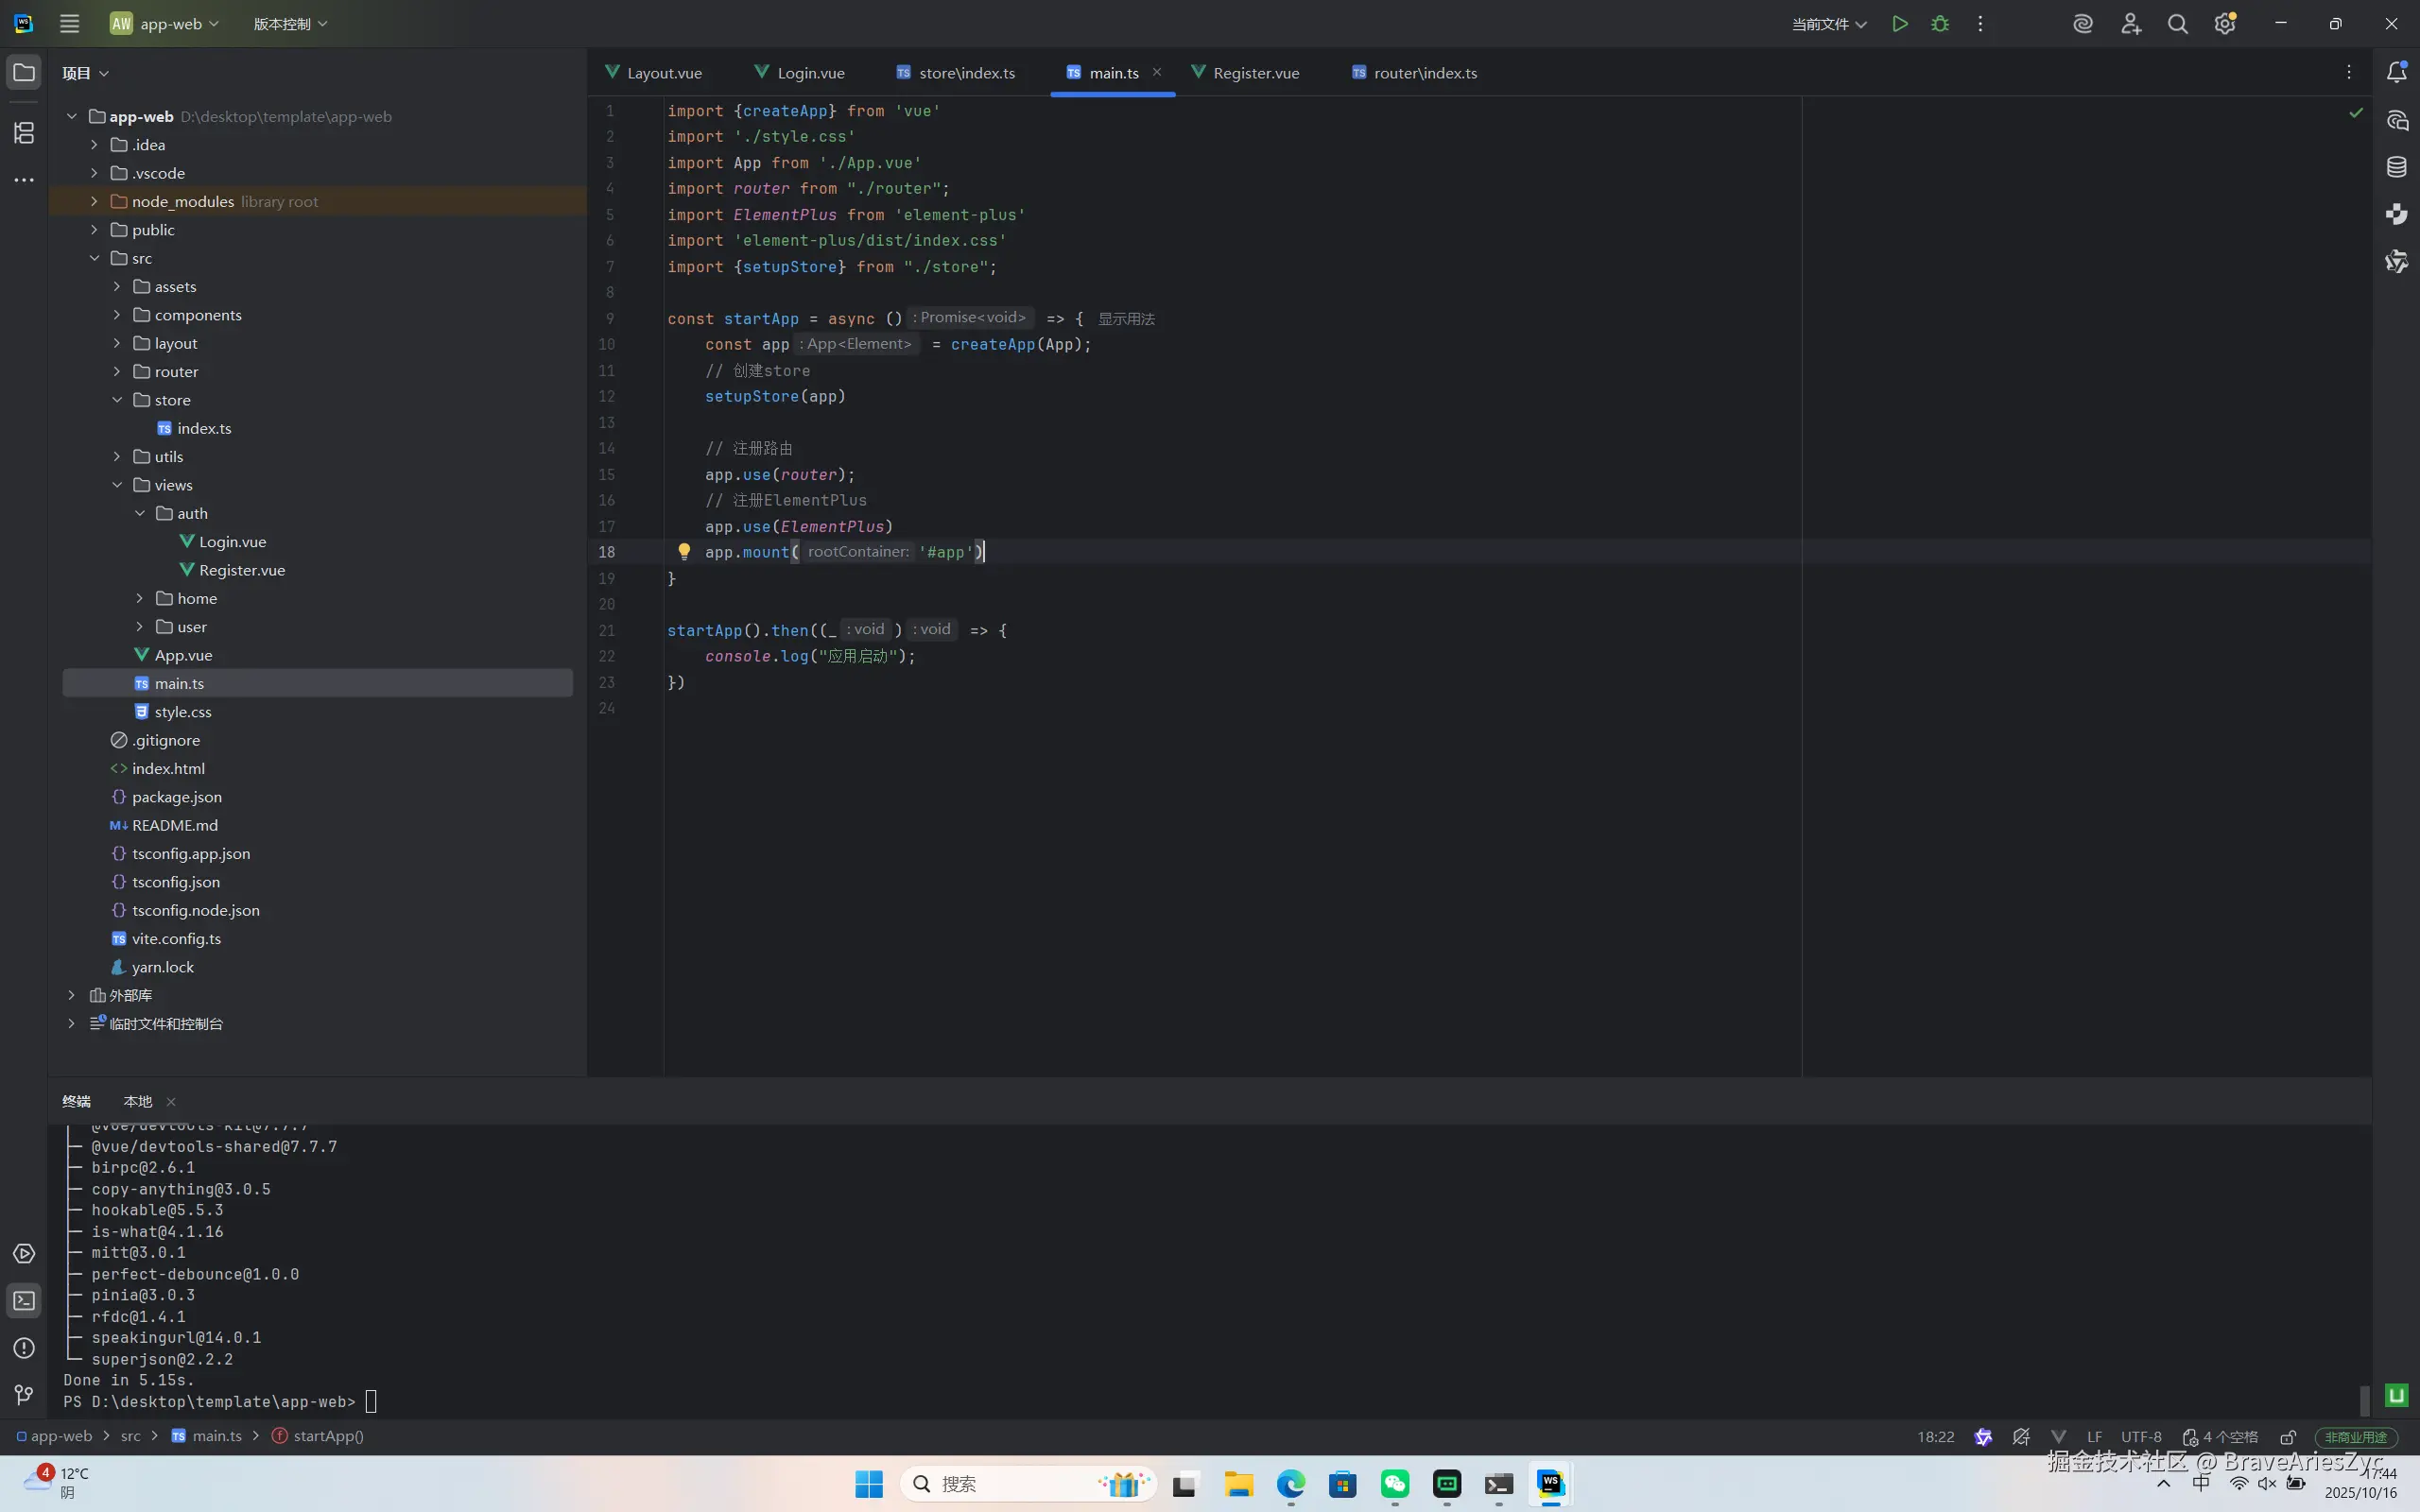Viewport: 2420px width, 1512px height.
Task: Collapse the views folder
Action: [117, 485]
